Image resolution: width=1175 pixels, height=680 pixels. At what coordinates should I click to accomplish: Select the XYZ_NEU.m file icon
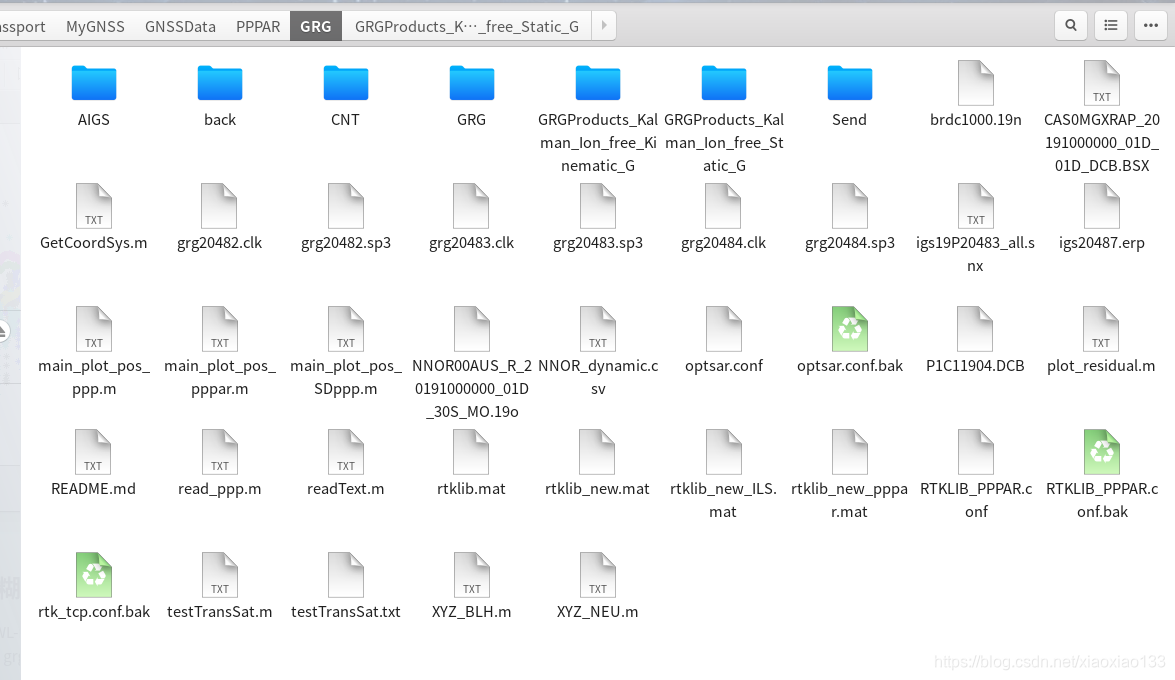pyautogui.click(x=597, y=575)
